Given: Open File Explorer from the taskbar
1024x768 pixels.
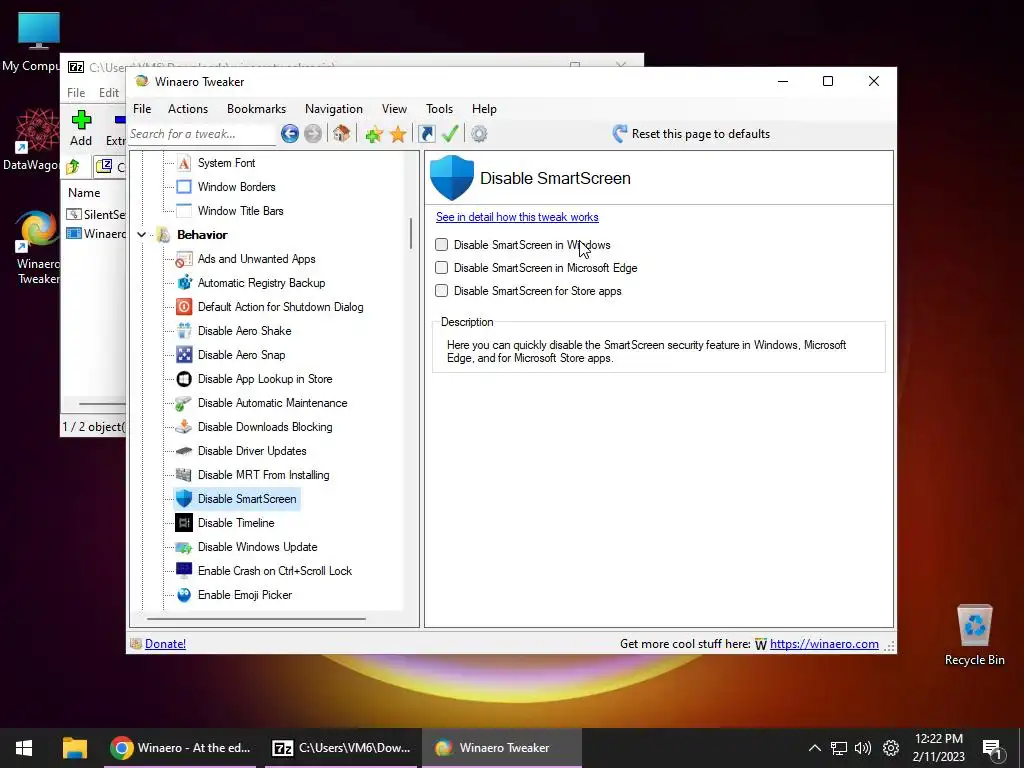Looking at the screenshot, I should [x=75, y=748].
